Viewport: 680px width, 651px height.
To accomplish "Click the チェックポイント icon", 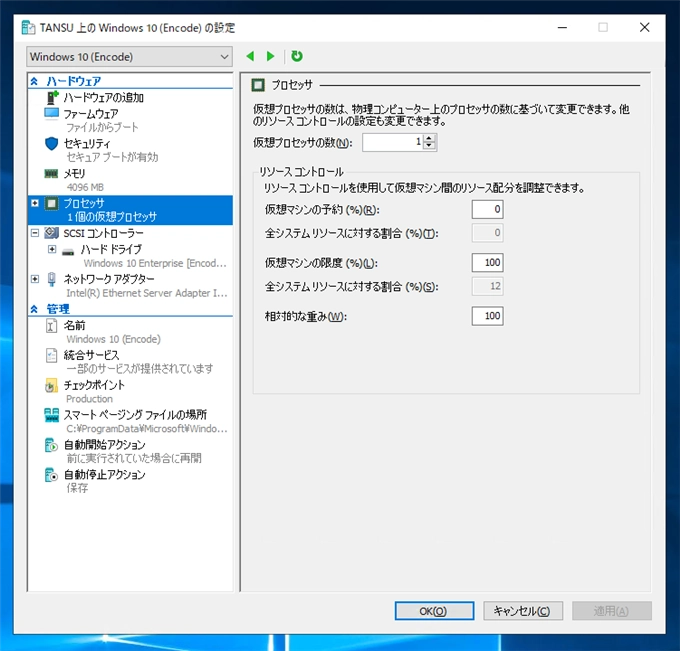I will tap(51, 385).
